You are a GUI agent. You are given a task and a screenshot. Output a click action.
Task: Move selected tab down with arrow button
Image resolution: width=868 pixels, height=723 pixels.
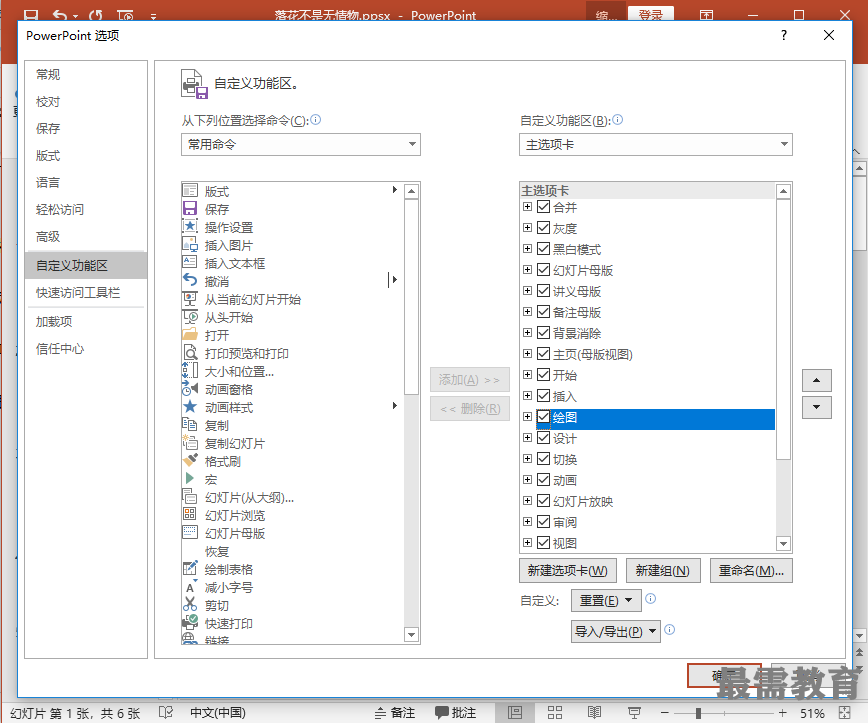tap(817, 407)
